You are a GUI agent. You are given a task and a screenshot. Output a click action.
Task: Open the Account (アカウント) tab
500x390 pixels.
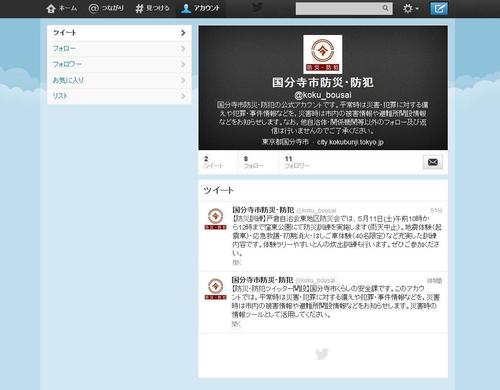pos(201,8)
